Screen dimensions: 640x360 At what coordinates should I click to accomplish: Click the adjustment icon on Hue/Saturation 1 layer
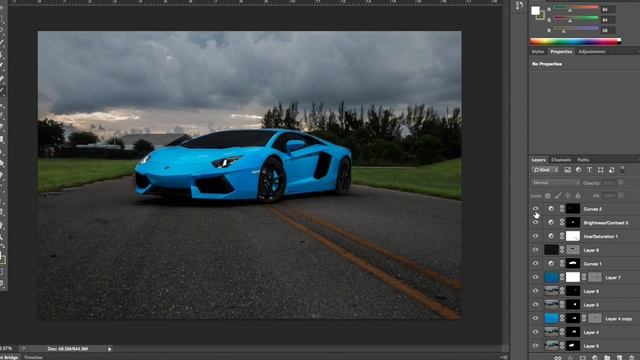click(x=551, y=236)
